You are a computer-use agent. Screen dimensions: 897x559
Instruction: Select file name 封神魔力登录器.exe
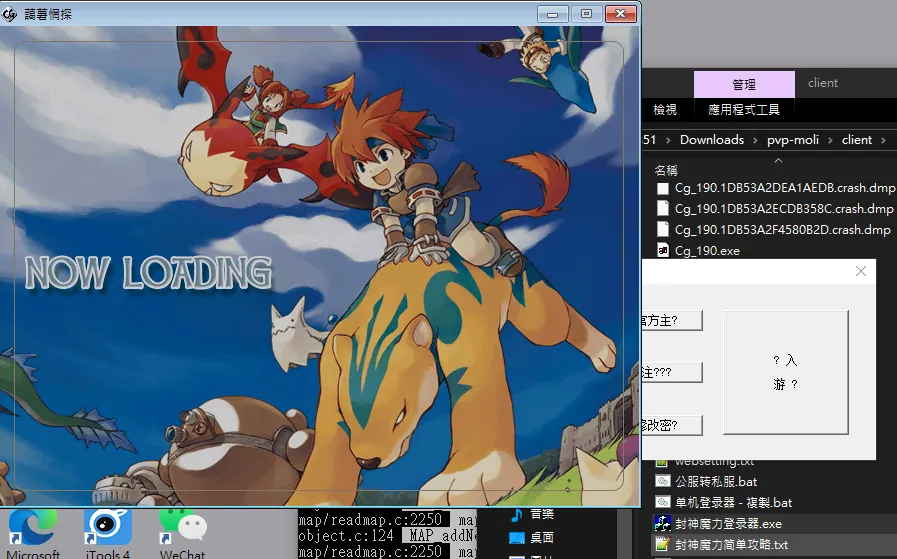pyautogui.click(x=728, y=523)
